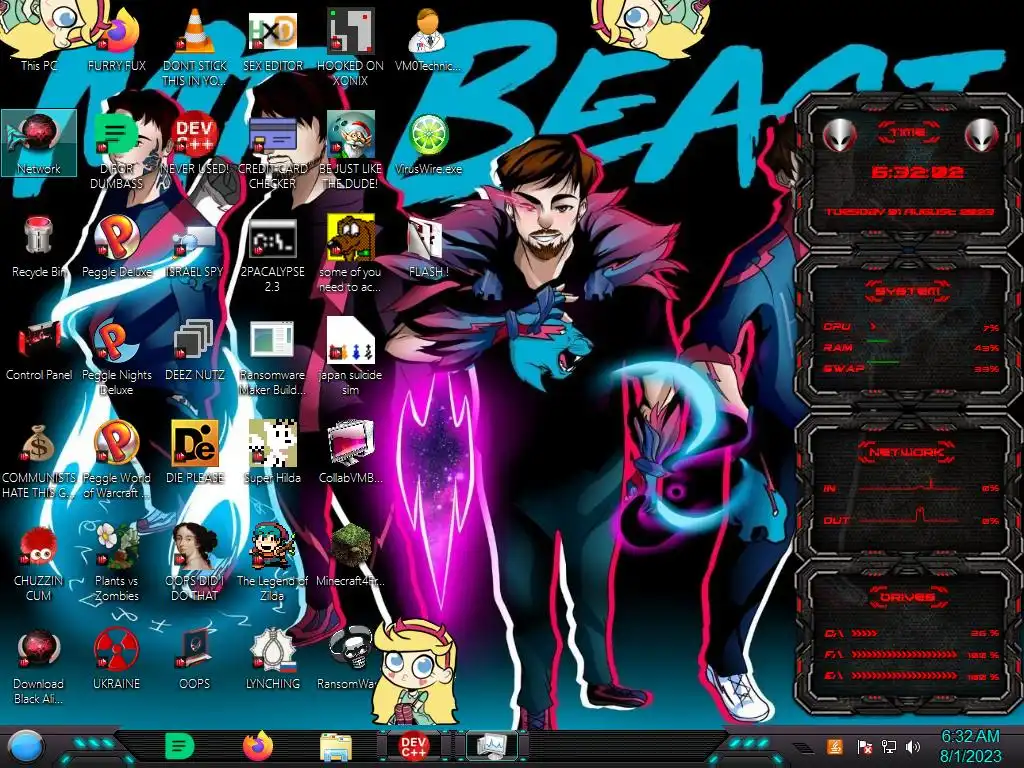Viewport: 1024px width, 768px height.
Task: Launch Firefox from the taskbar
Action: pos(258,746)
